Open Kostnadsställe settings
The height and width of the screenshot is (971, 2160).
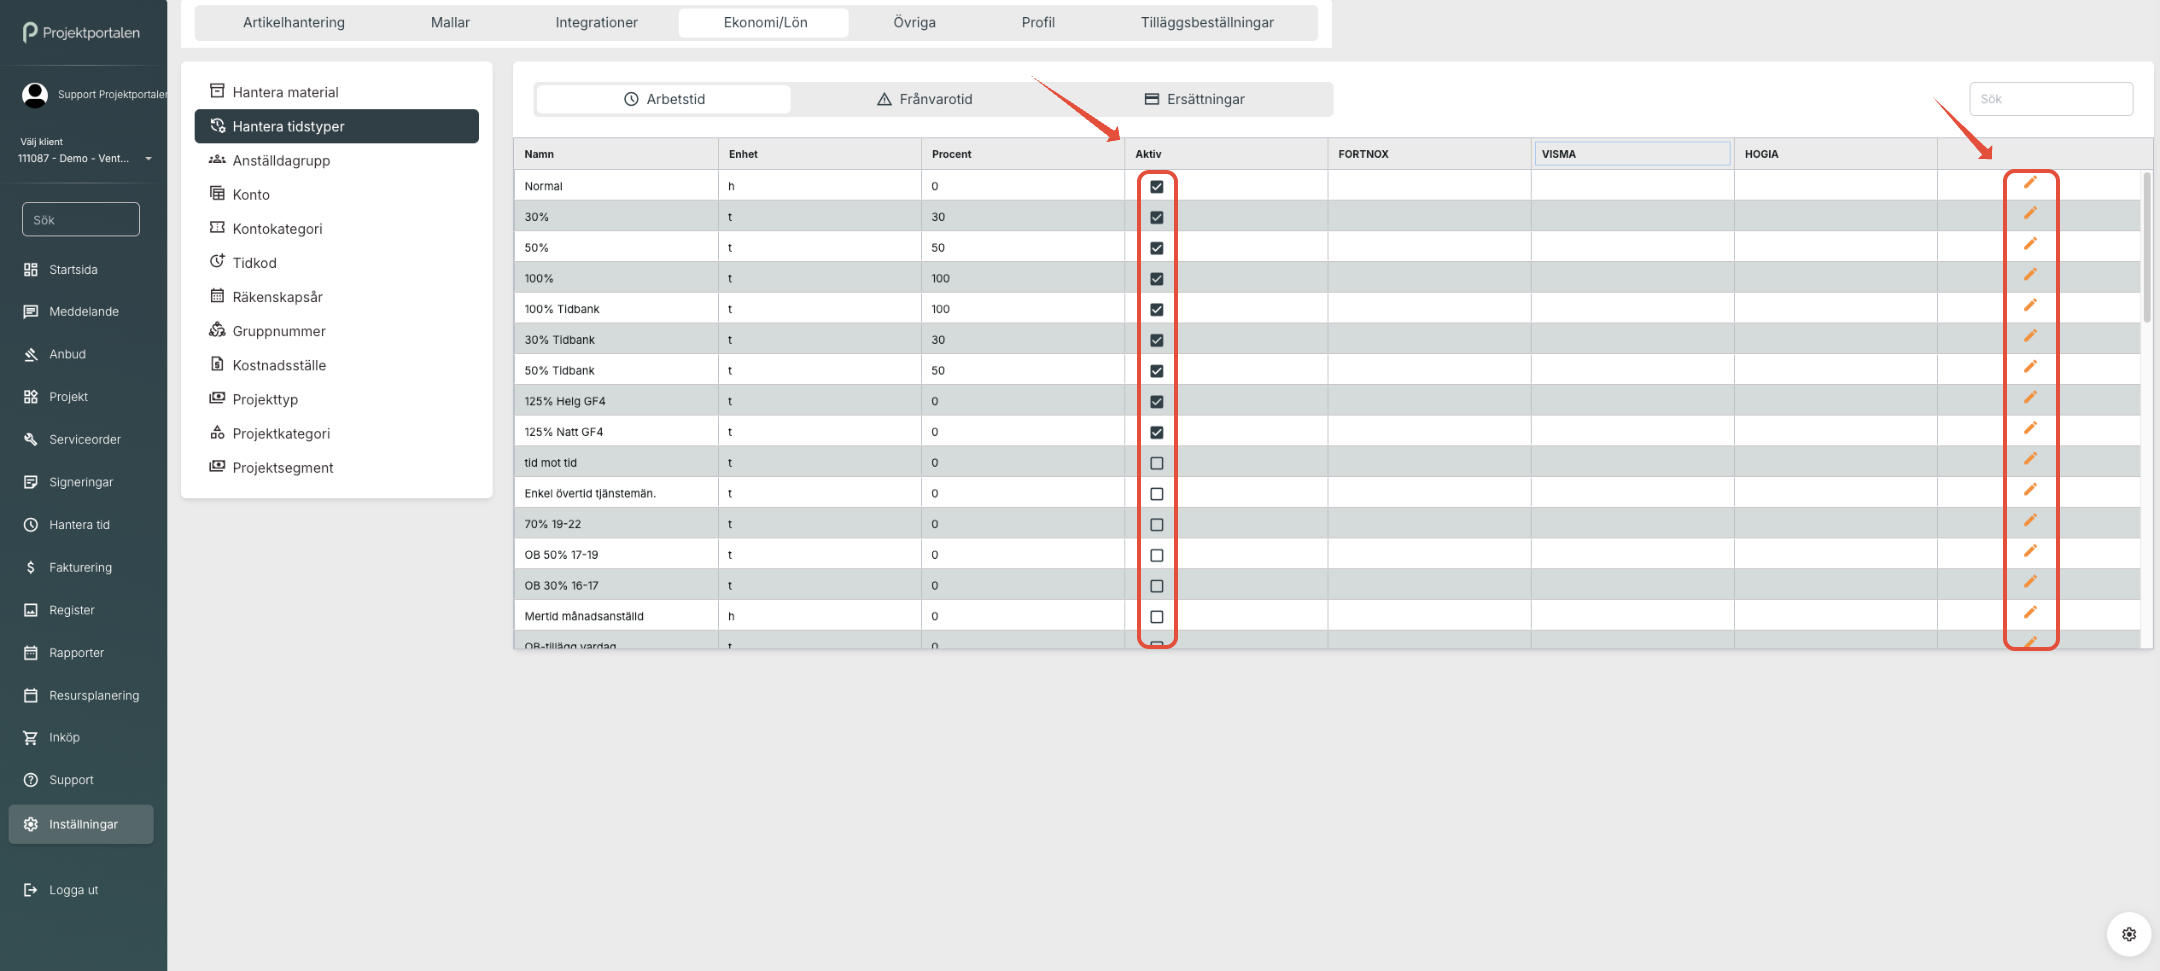click(336, 365)
